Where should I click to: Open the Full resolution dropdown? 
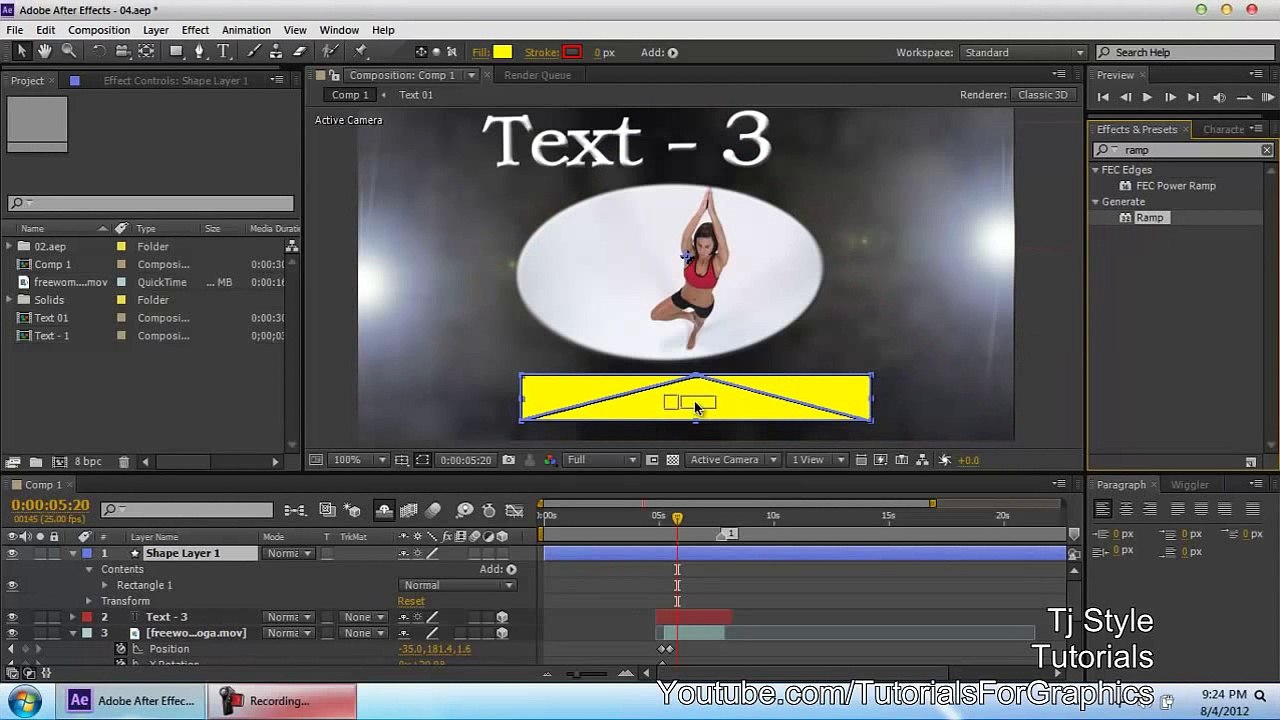(x=601, y=460)
